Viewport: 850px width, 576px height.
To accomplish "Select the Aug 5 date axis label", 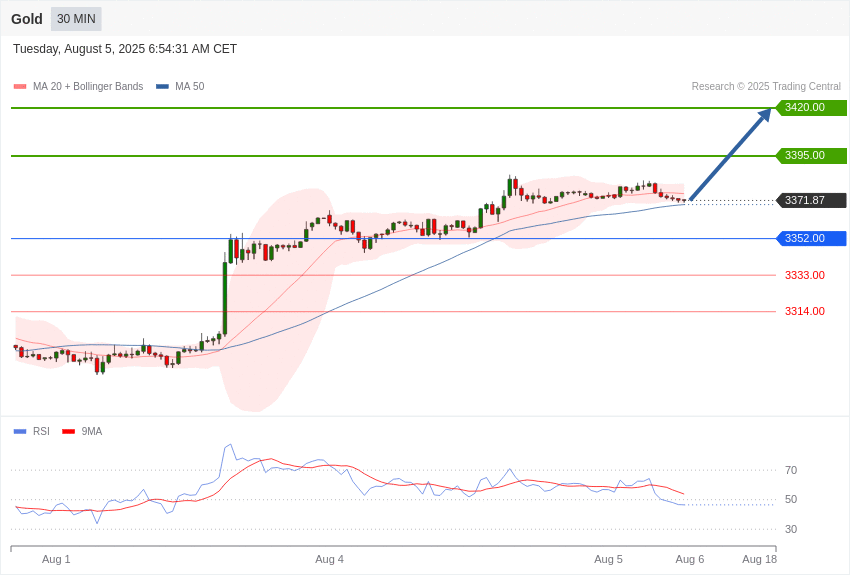I will point(608,559).
